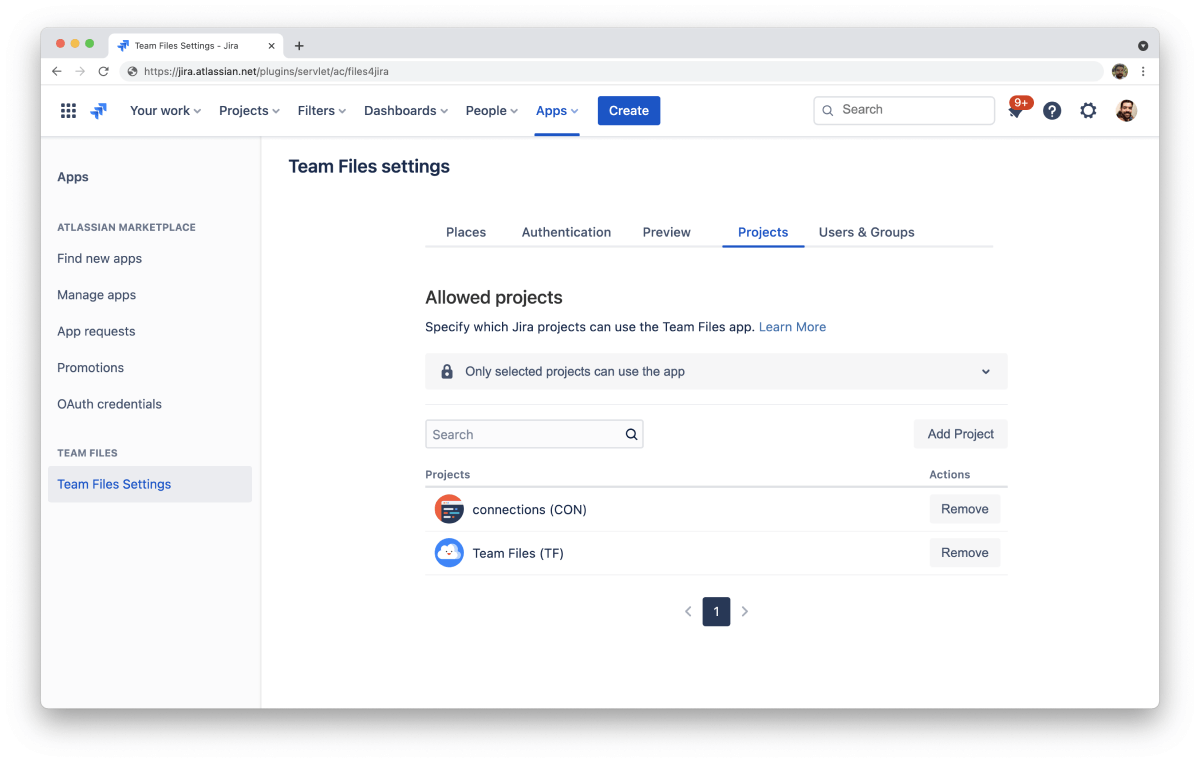Screen dimensions: 1200x762
Task: Focus the Jira top Search field
Action: point(904,110)
